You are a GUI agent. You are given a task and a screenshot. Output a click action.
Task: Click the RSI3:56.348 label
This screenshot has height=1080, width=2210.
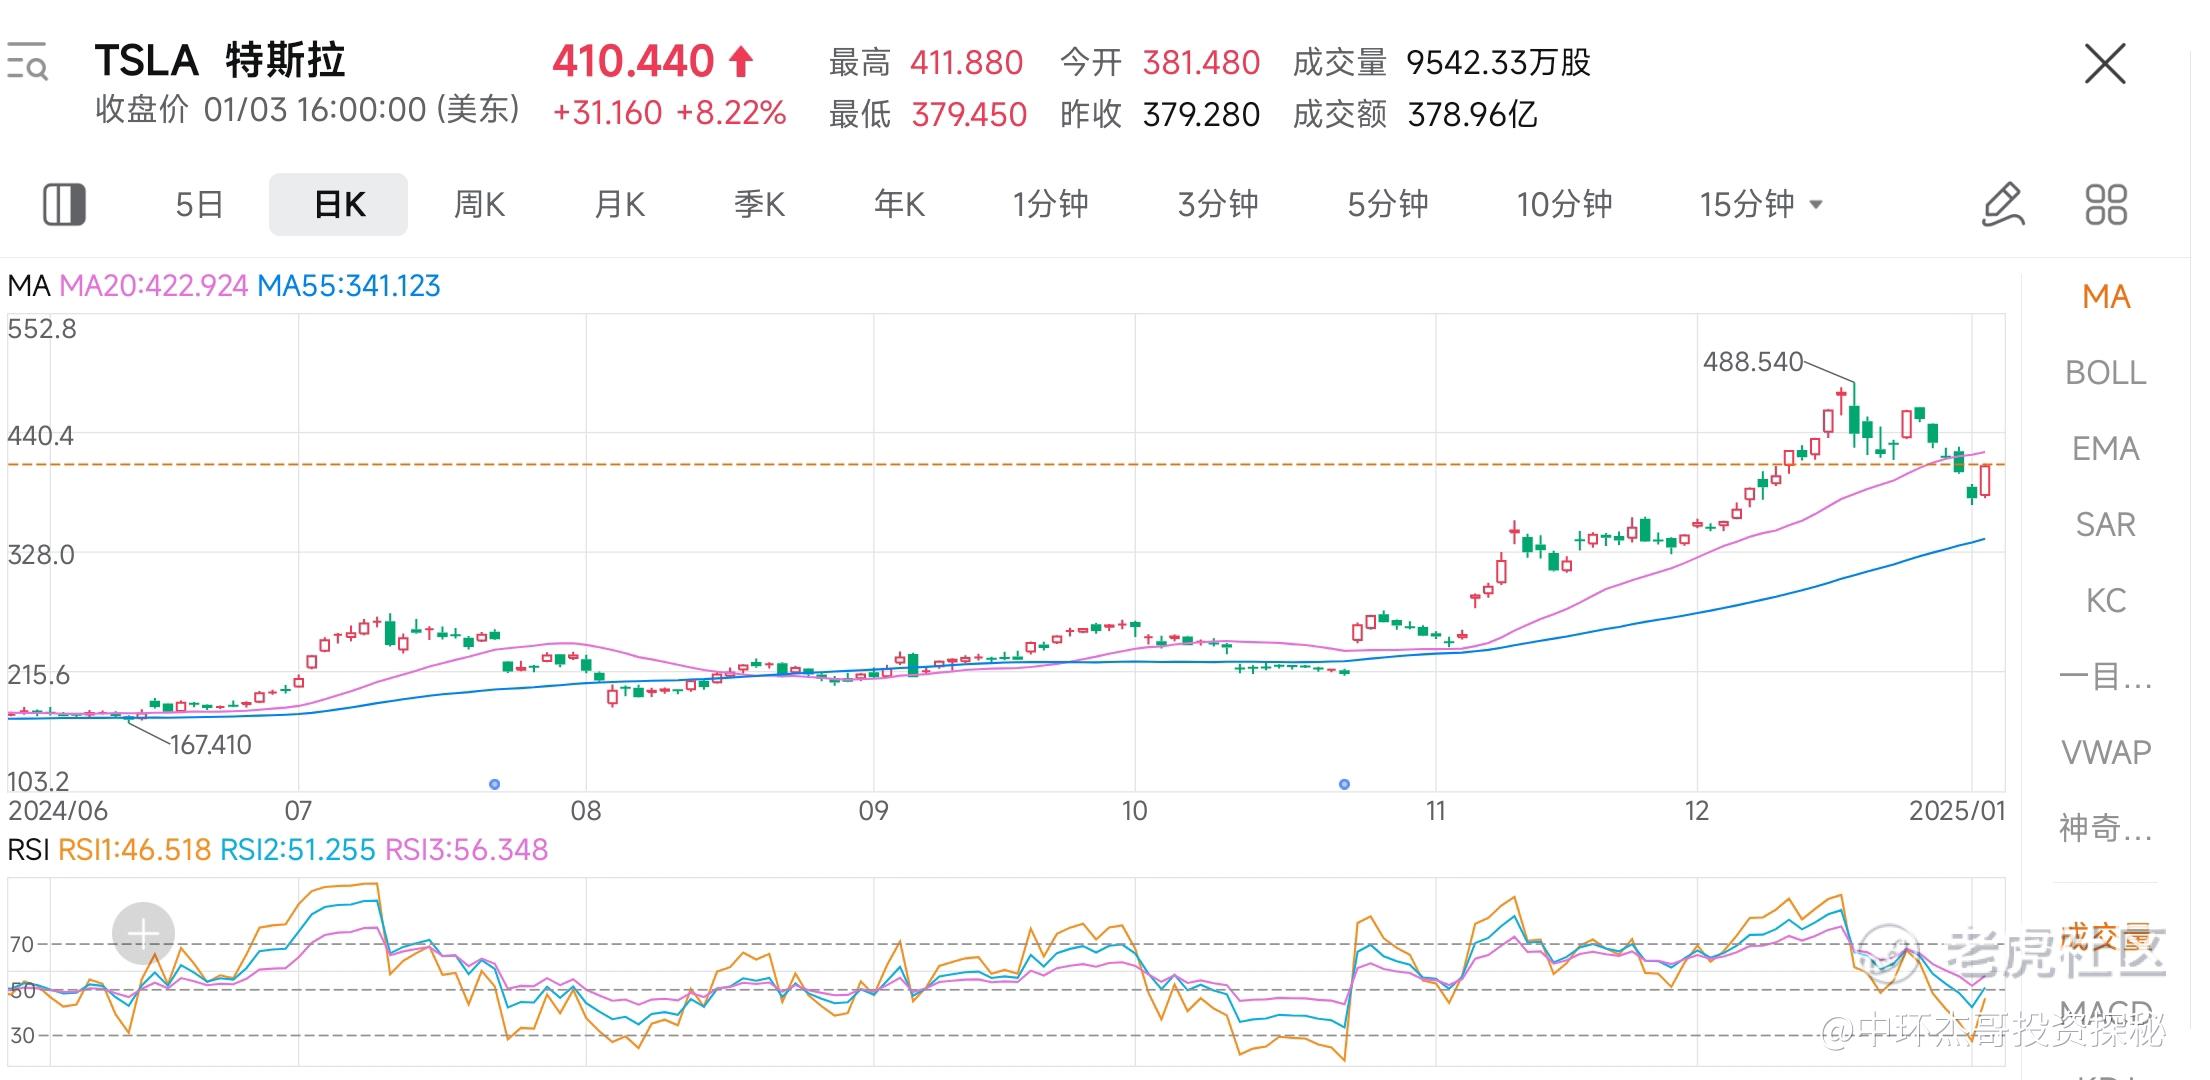(466, 850)
